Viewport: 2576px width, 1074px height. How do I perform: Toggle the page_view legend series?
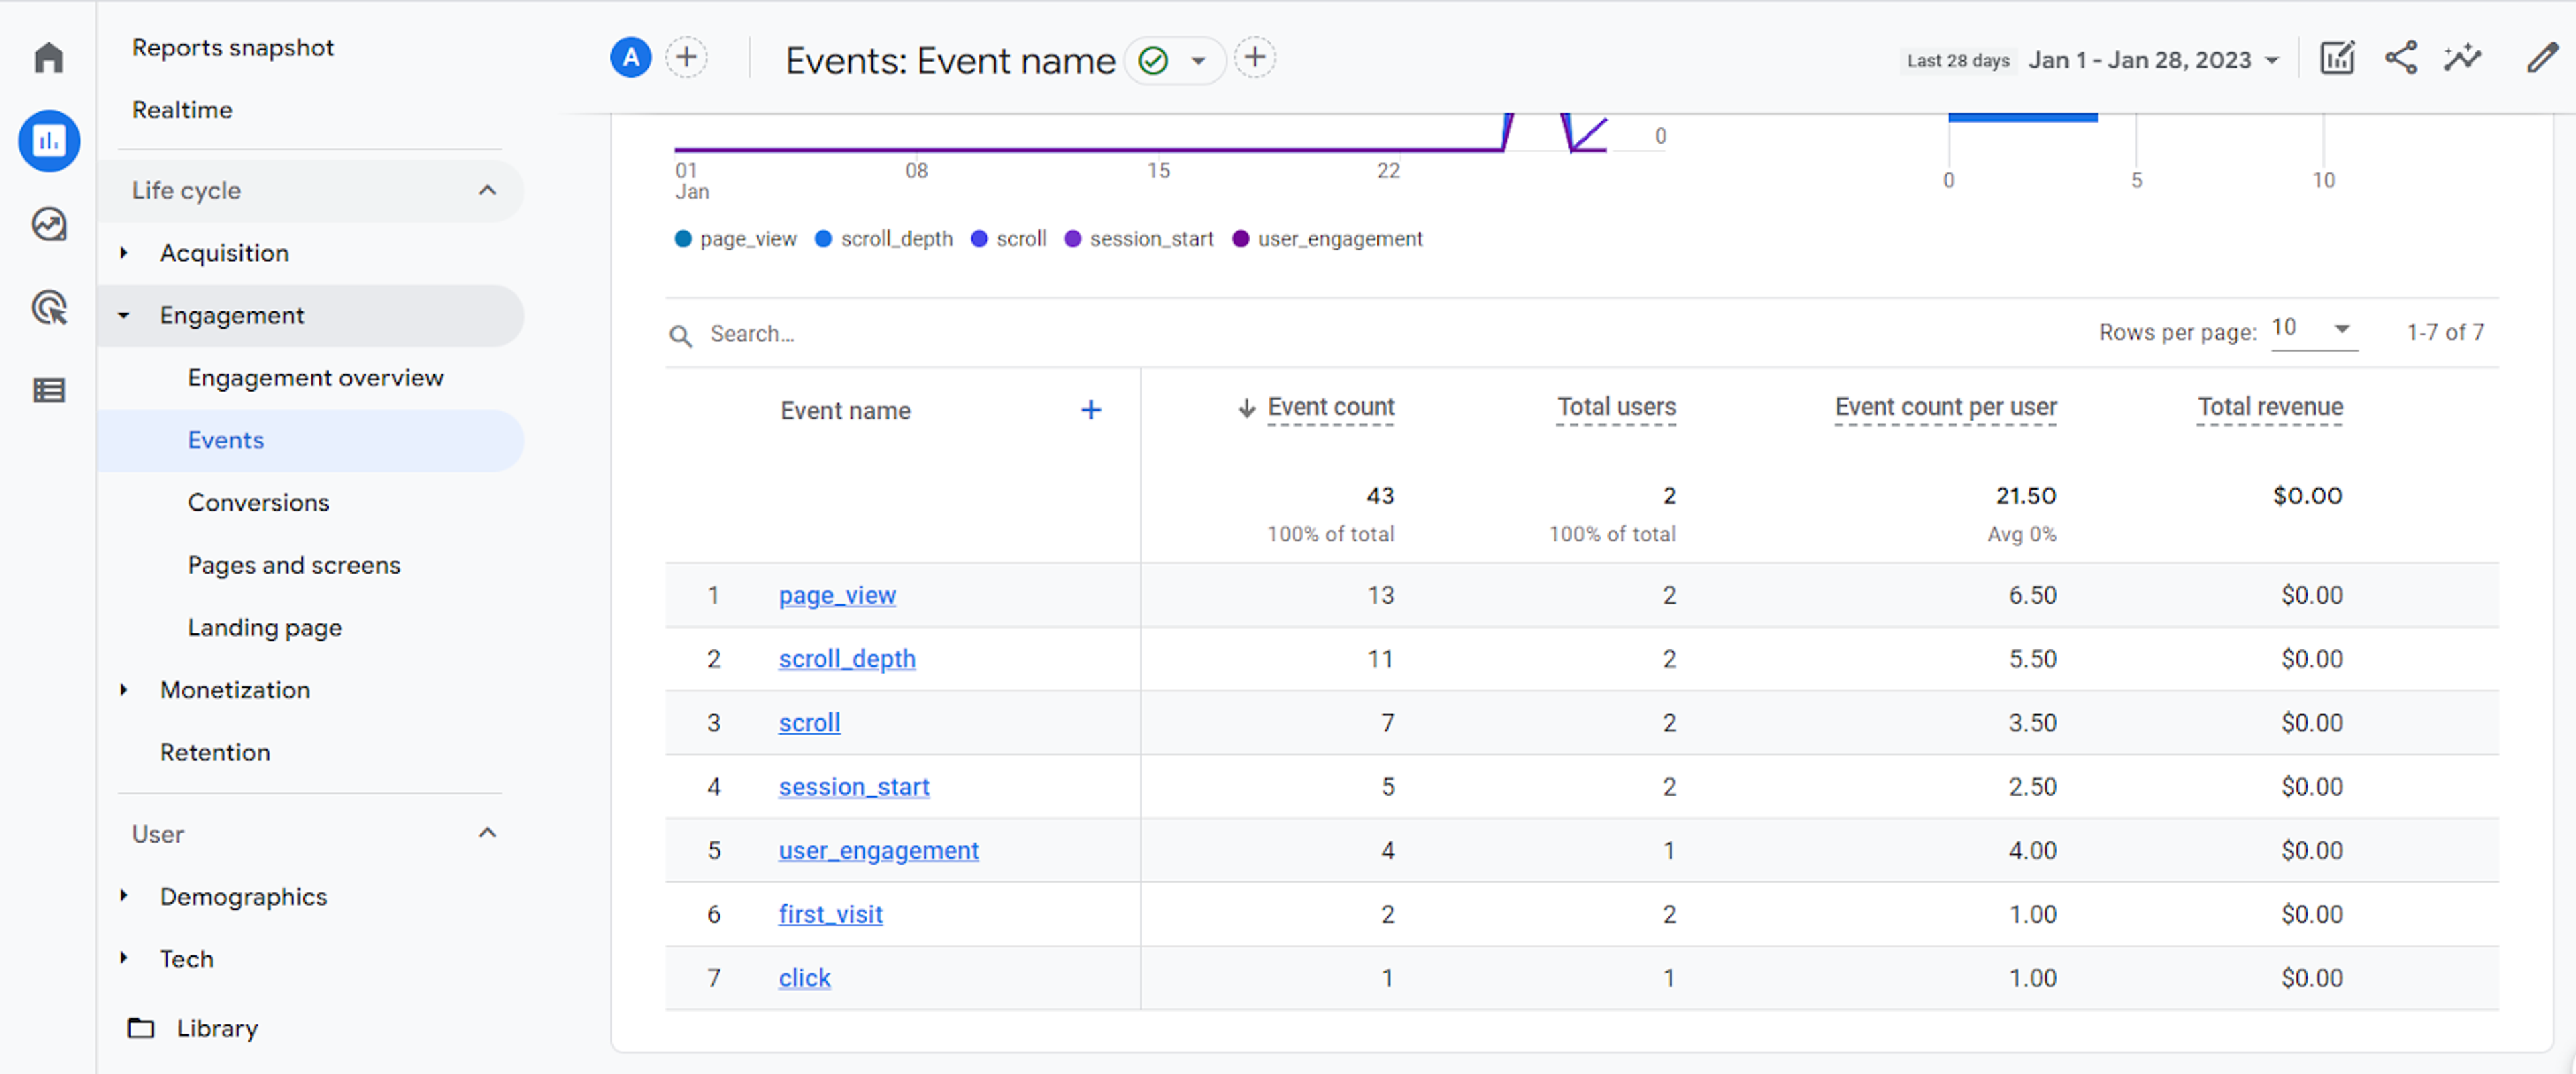pos(736,239)
